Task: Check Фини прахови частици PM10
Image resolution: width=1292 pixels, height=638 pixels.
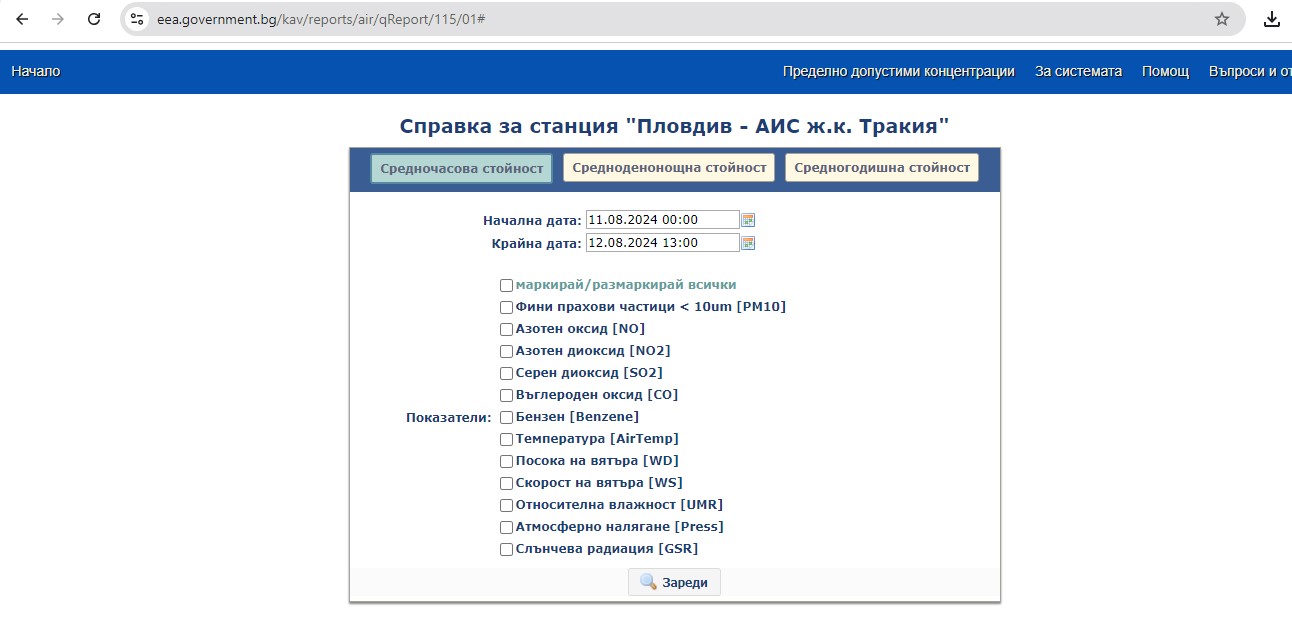Action: point(506,308)
